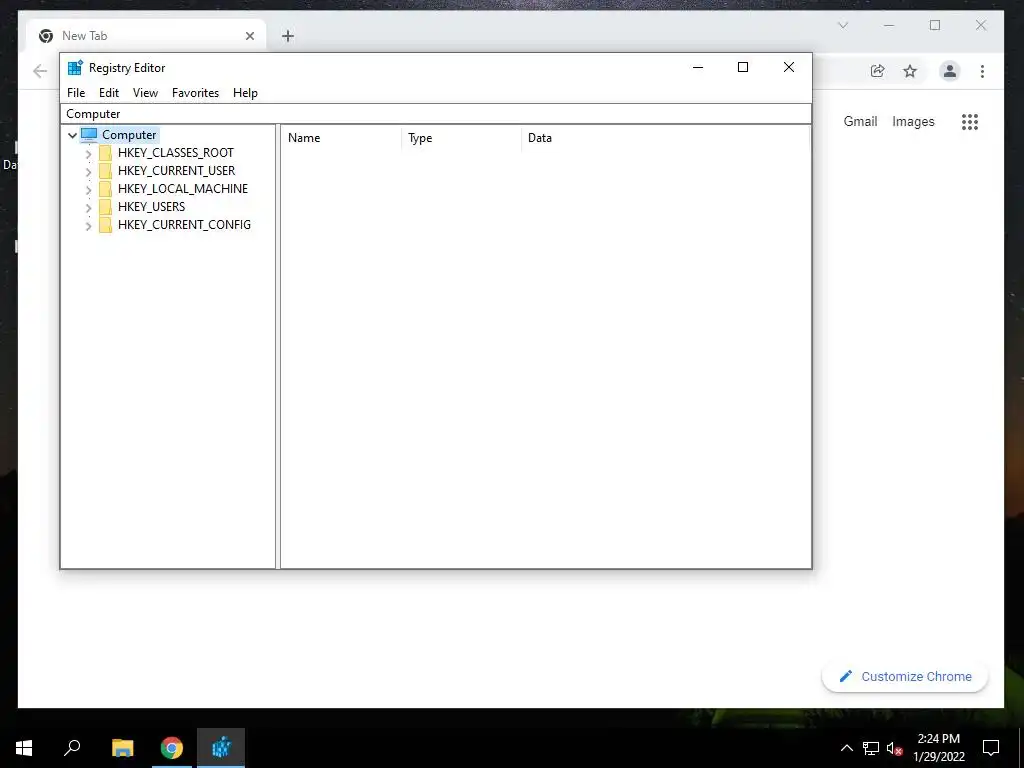Open the Chrome three-dot menu
This screenshot has width=1024, height=768.
tap(982, 71)
